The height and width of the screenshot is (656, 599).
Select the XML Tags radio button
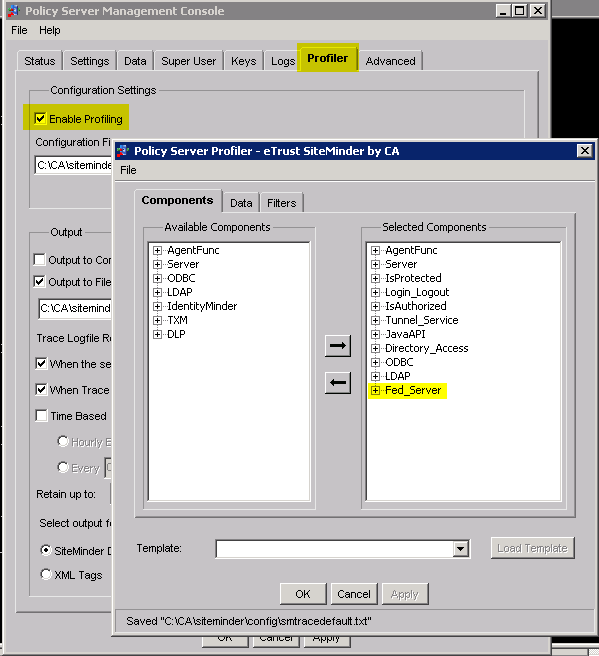point(46,574)
